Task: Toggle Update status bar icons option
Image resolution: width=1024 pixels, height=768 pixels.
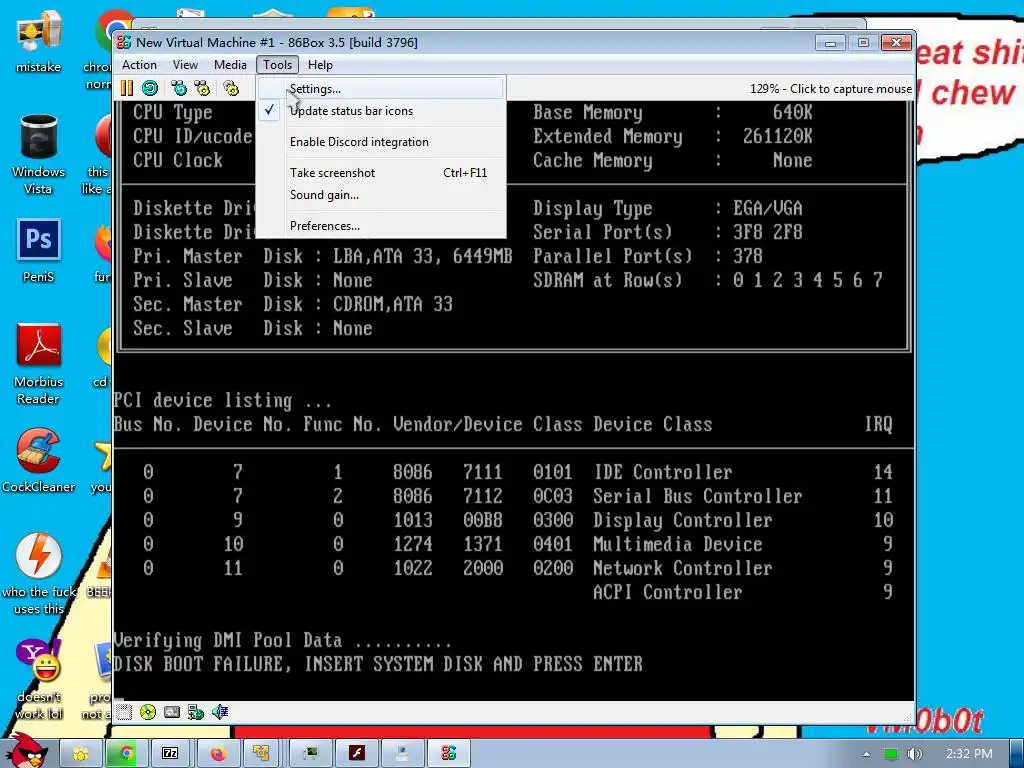Action: [x=381, y=111]
